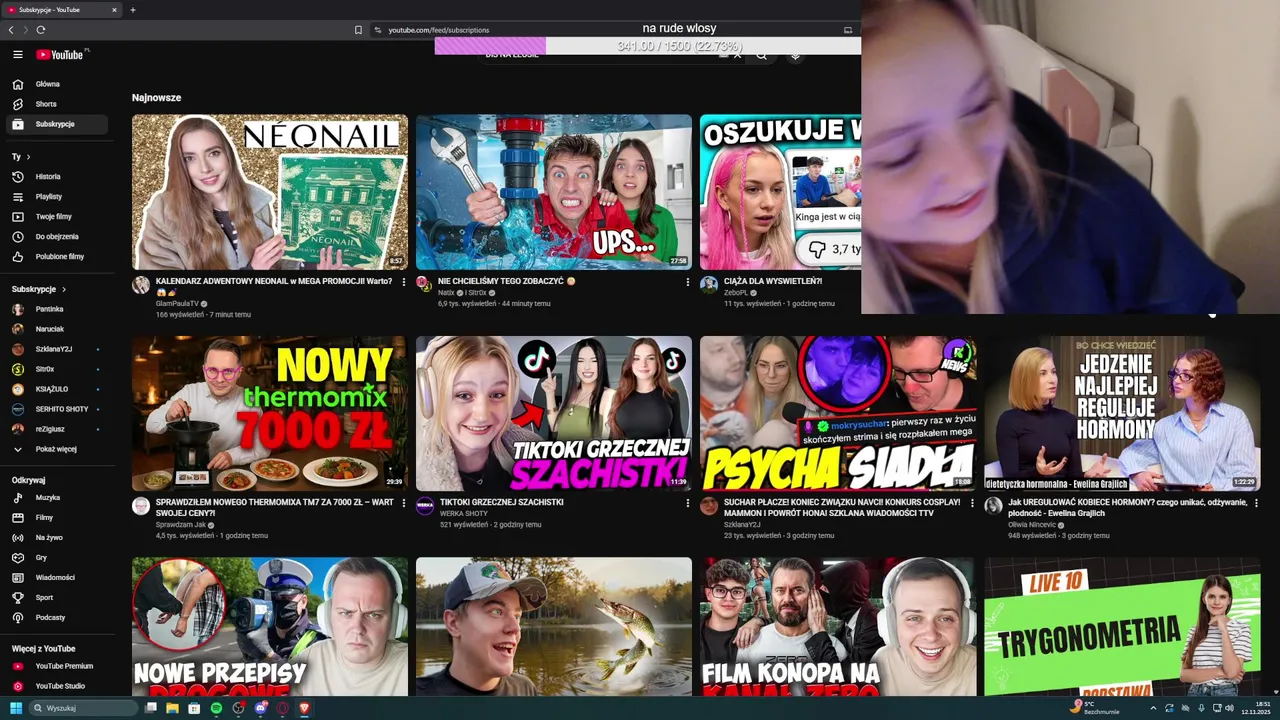Screen dimensions: 1280x720
Task: Open Sport category
Action: coord(59,597)
